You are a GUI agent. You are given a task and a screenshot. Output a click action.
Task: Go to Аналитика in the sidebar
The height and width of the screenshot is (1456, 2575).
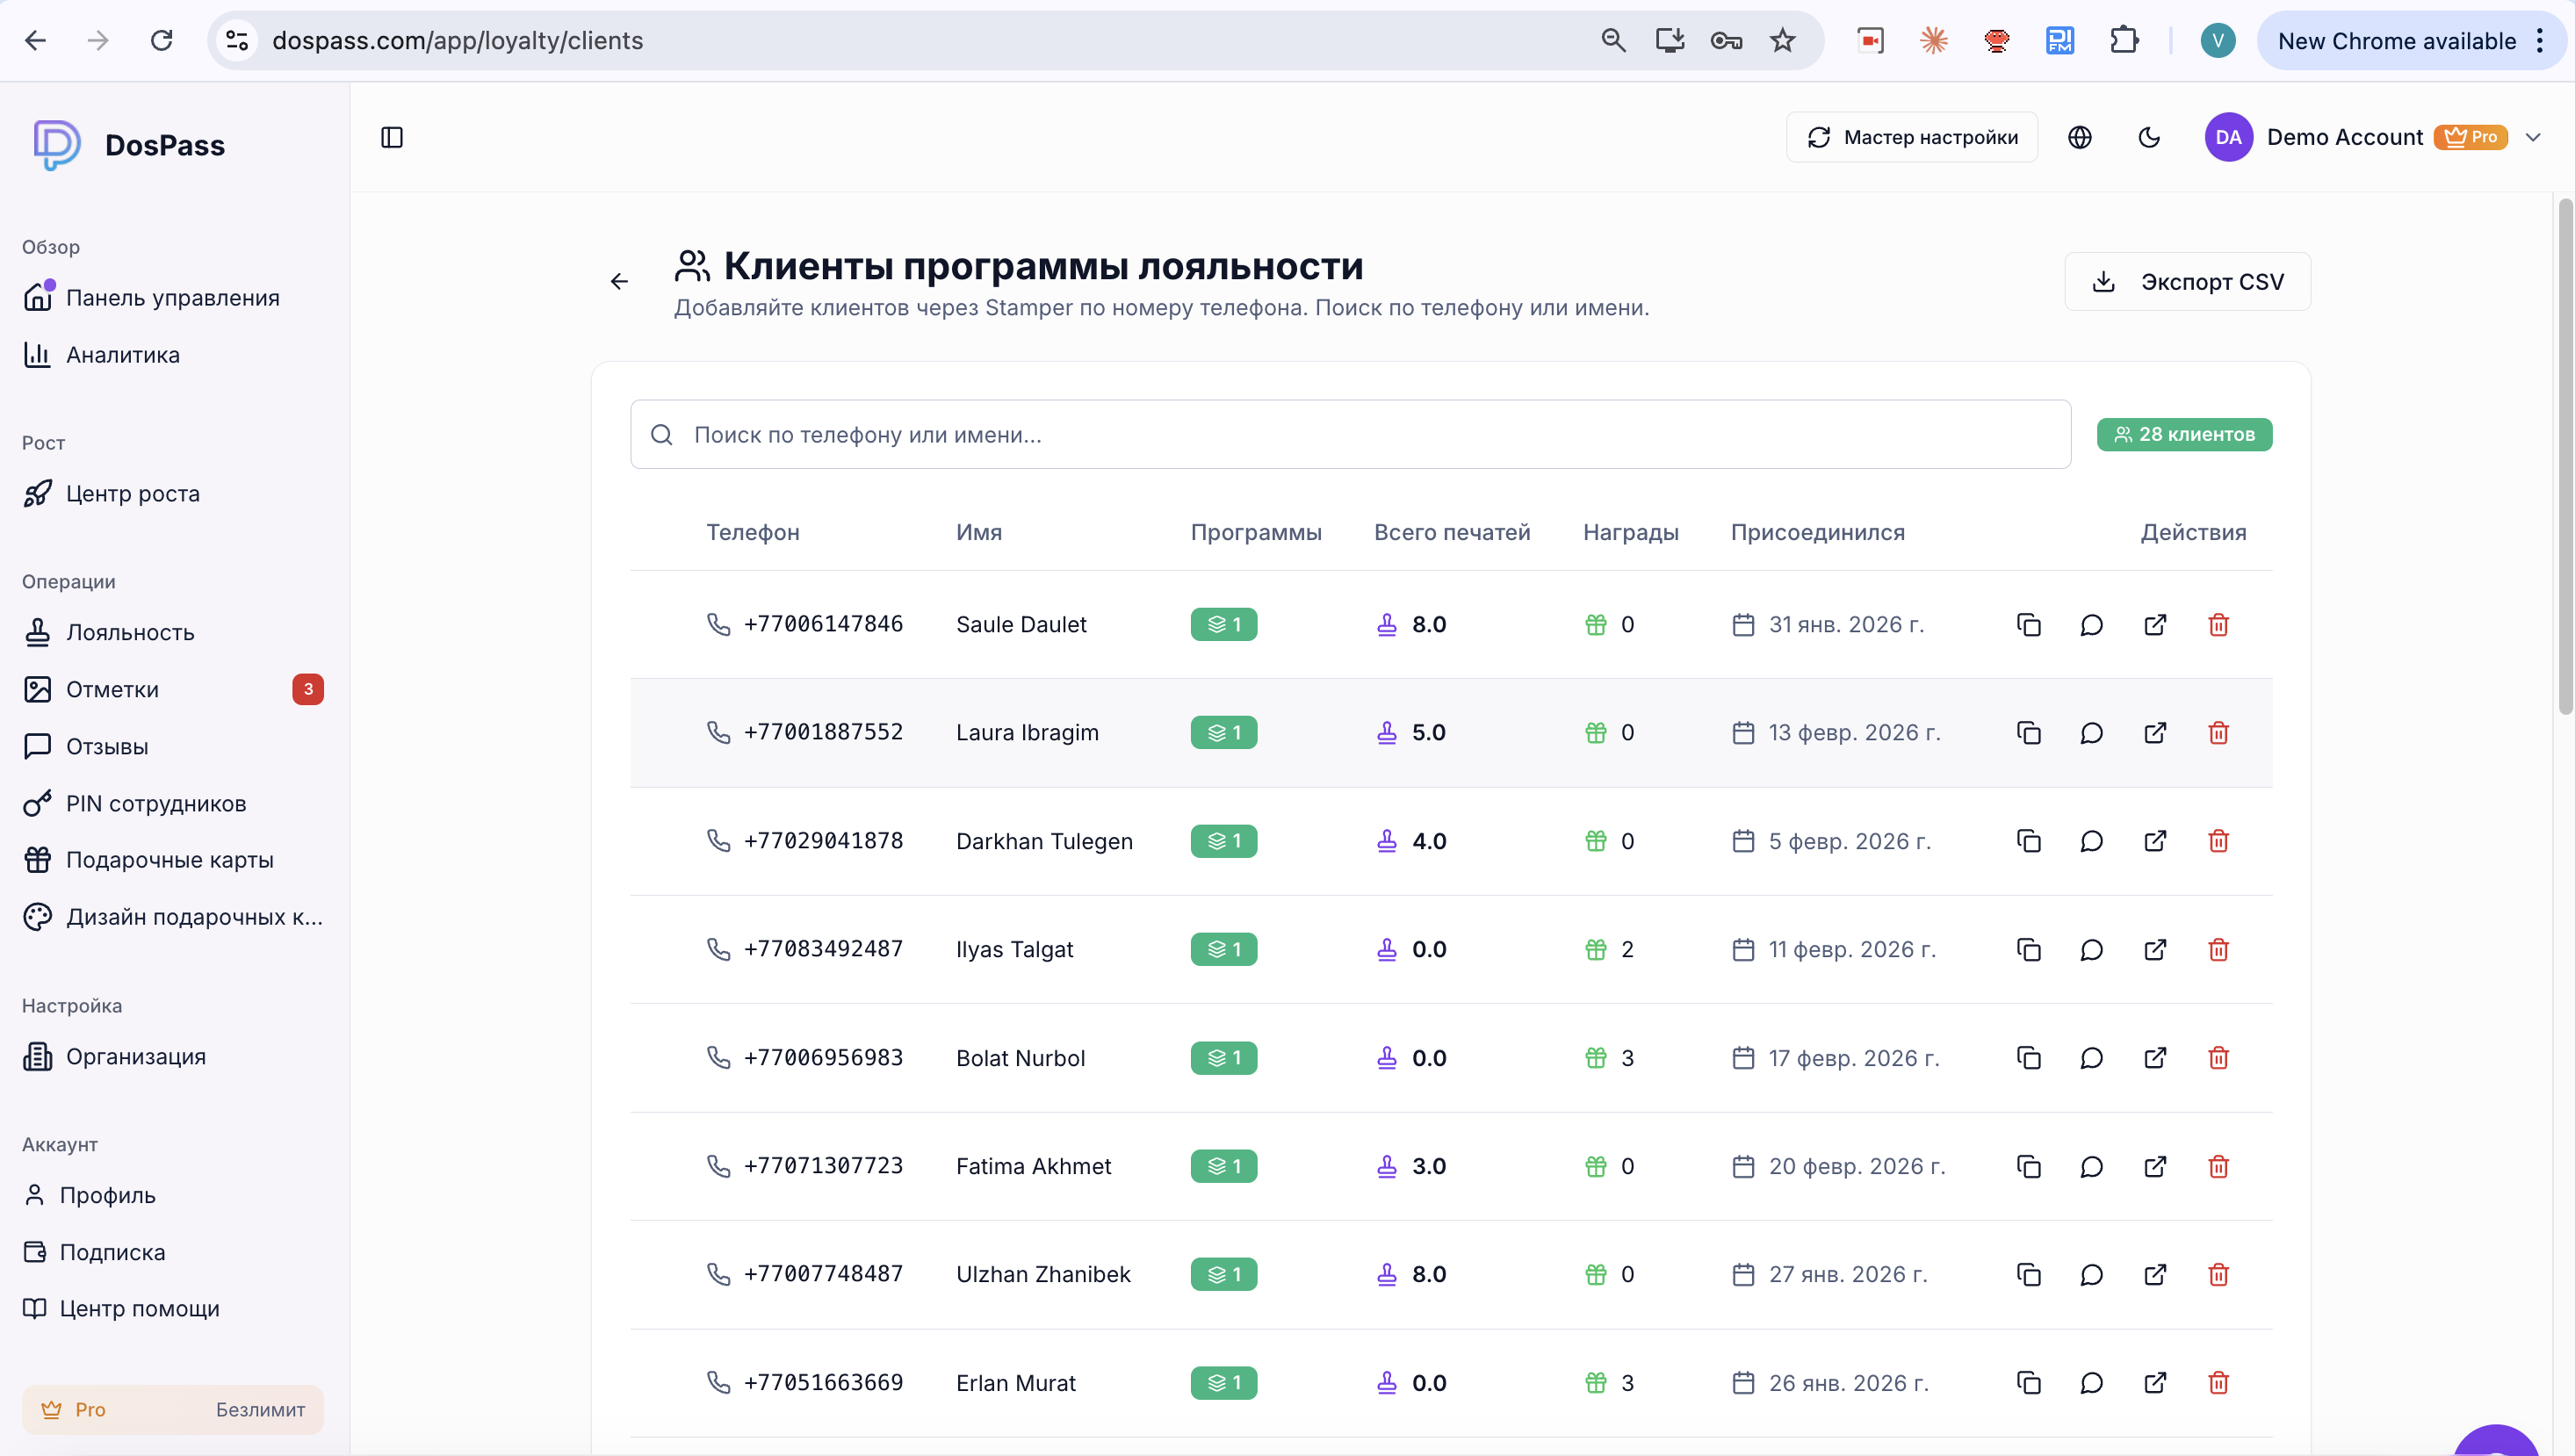point(122,355)
